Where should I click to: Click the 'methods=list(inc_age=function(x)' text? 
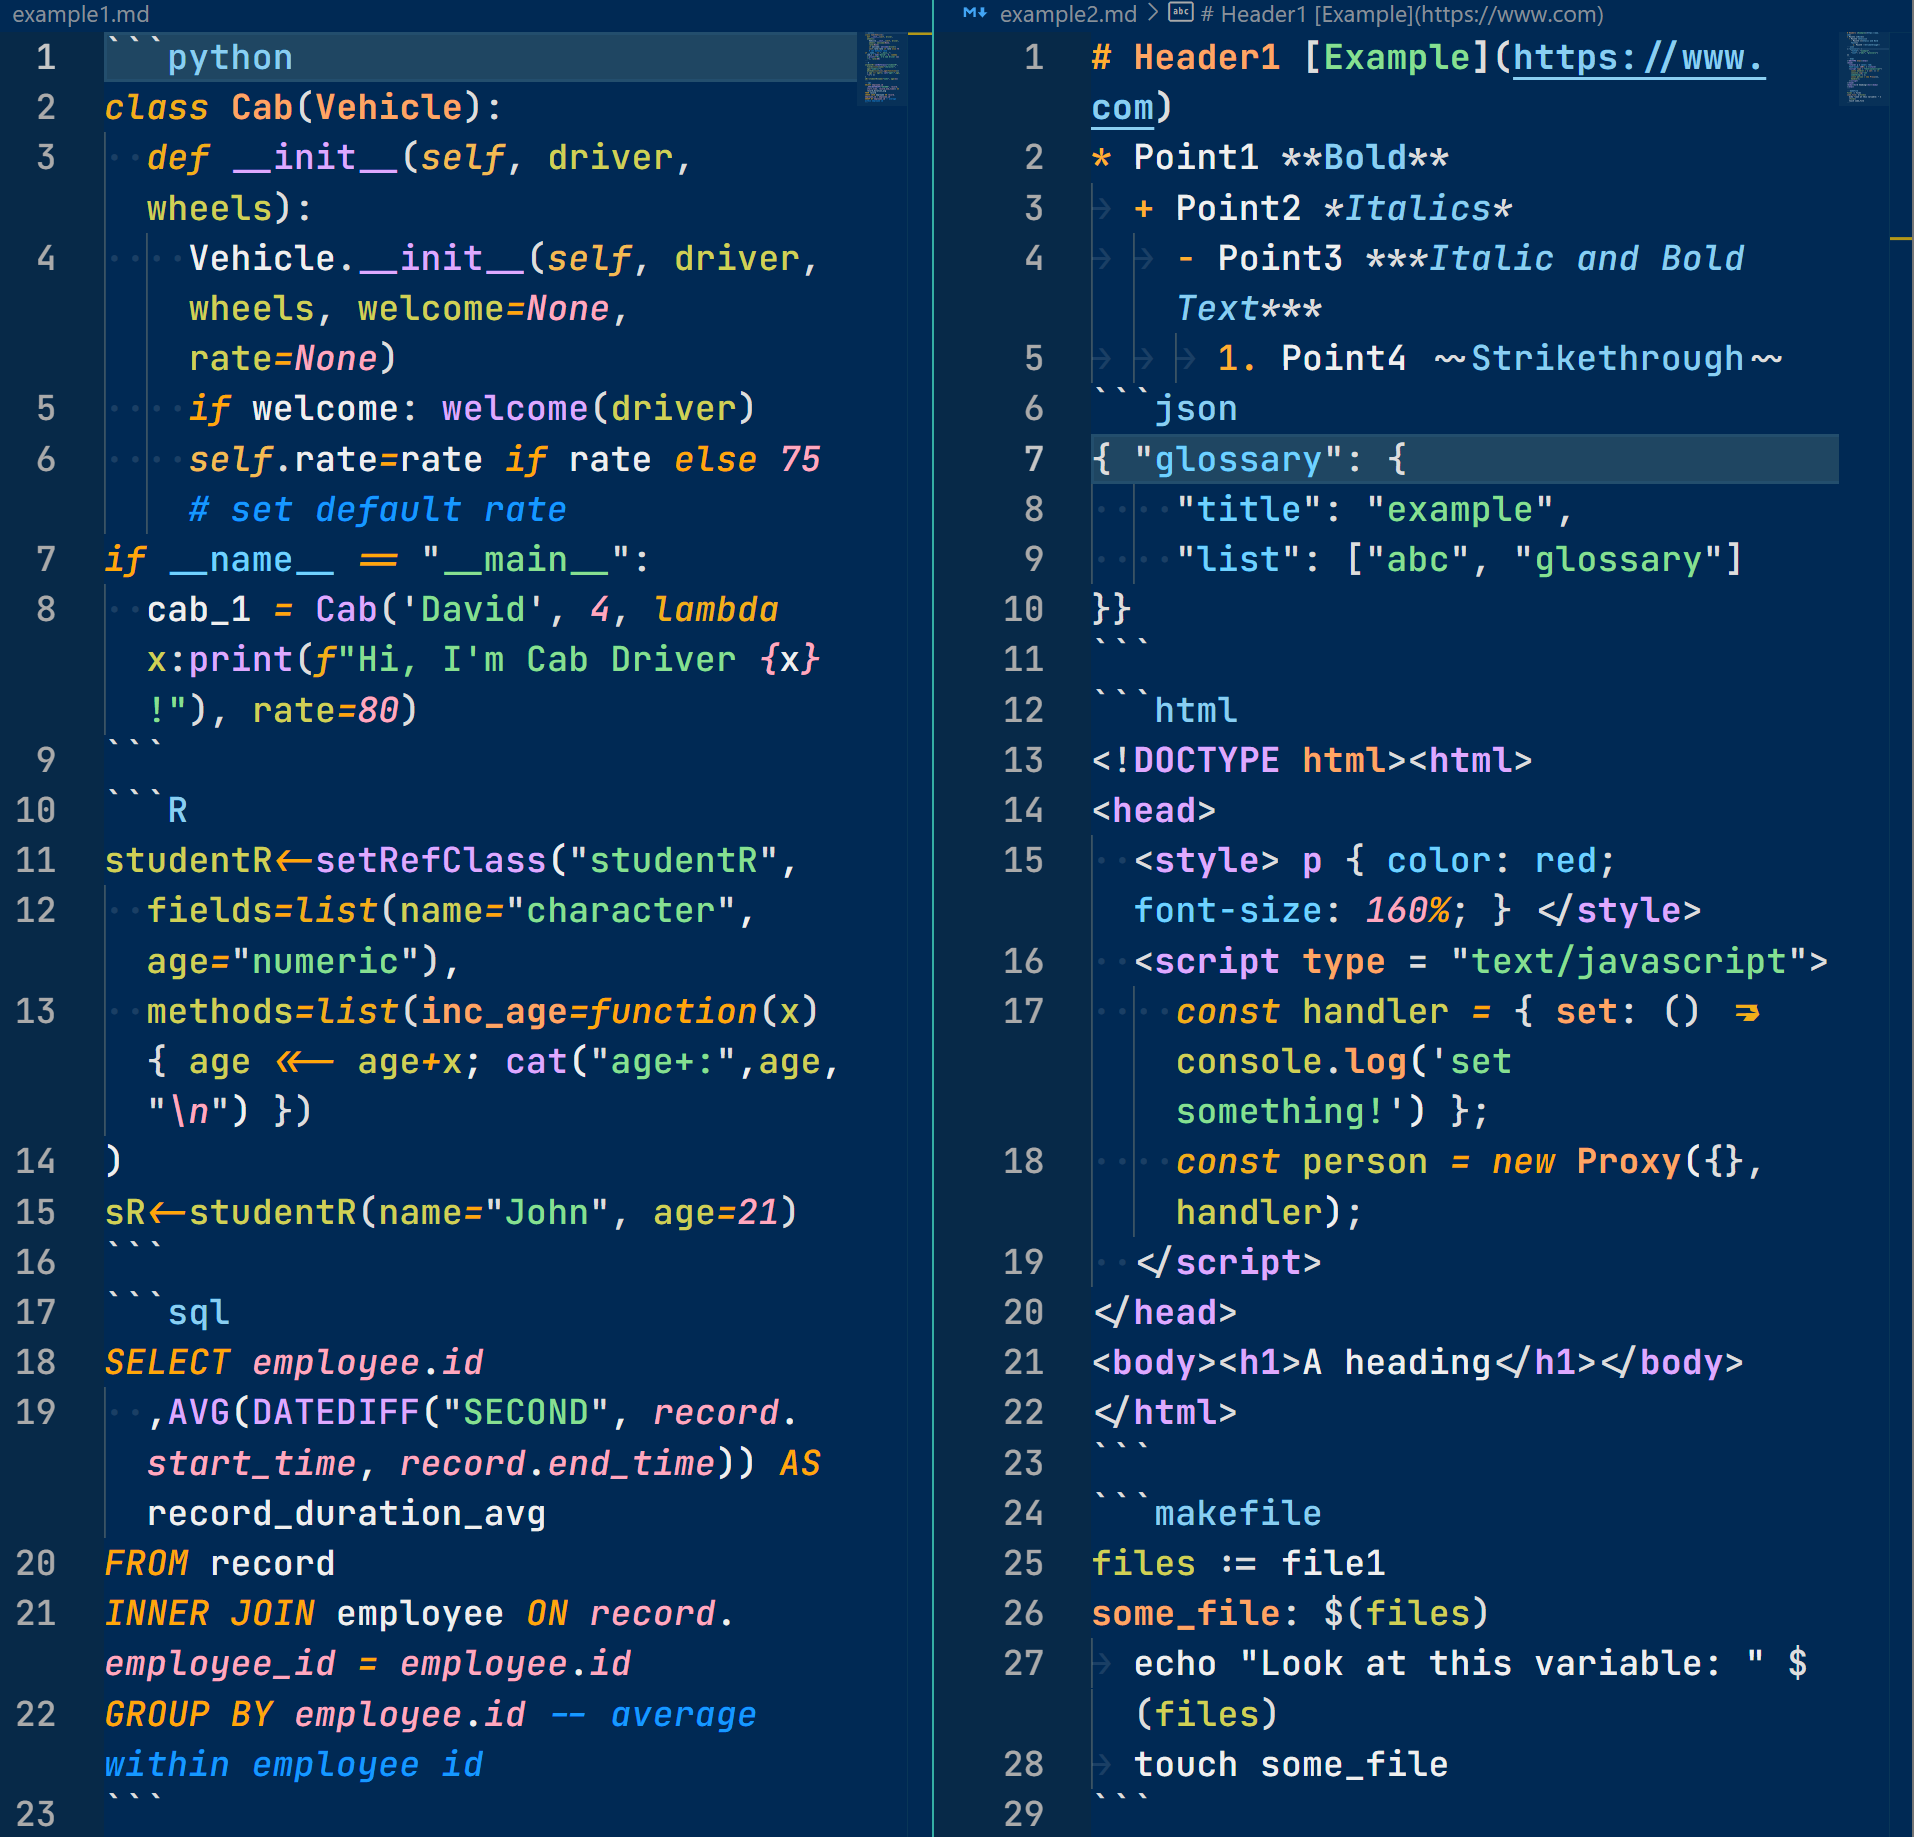tap(482, 1011)
